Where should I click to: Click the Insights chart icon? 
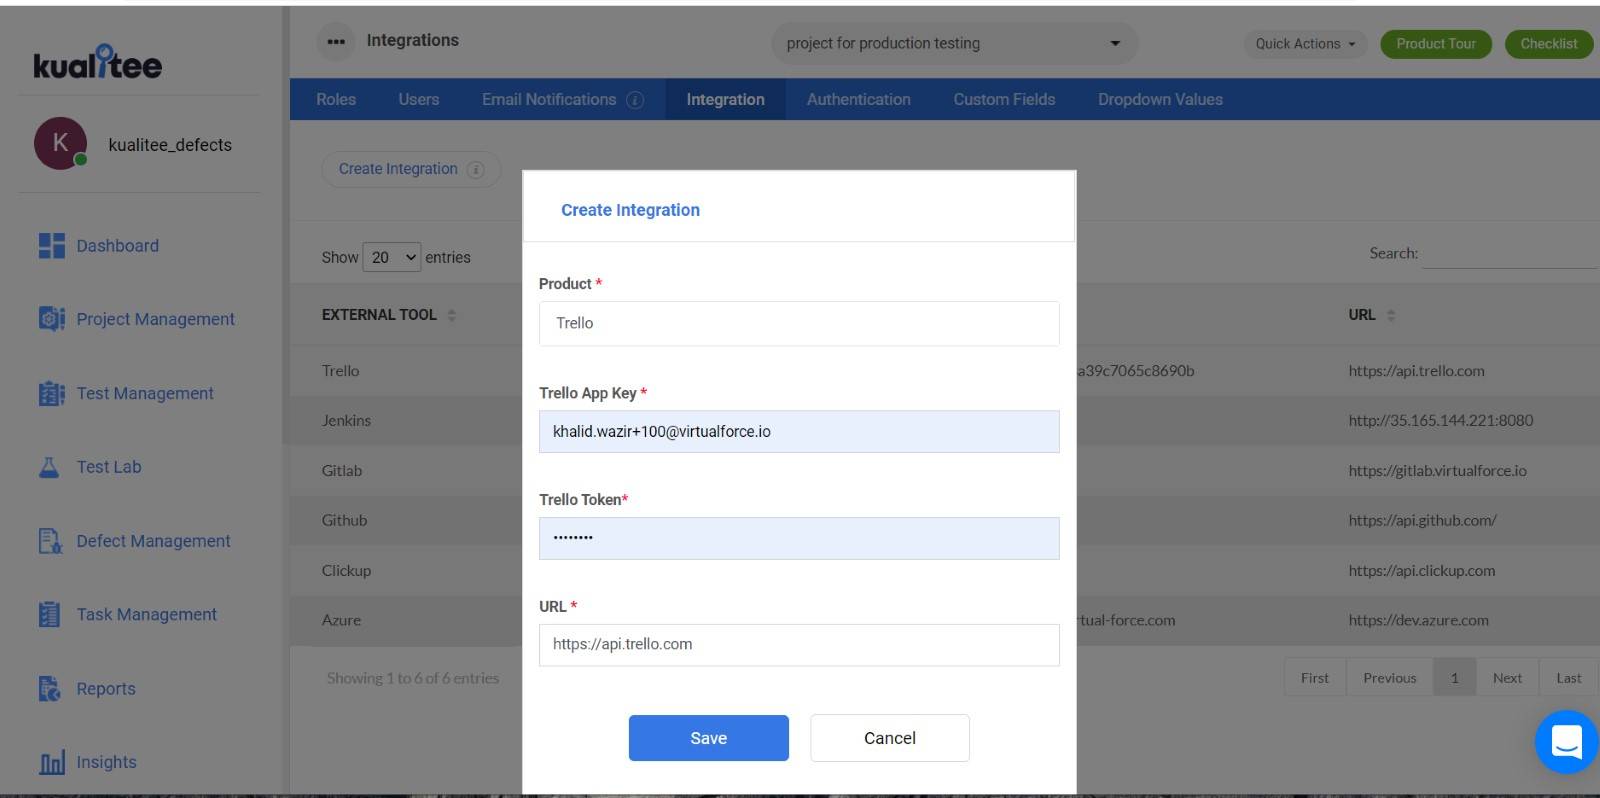(x=51, y=762)
